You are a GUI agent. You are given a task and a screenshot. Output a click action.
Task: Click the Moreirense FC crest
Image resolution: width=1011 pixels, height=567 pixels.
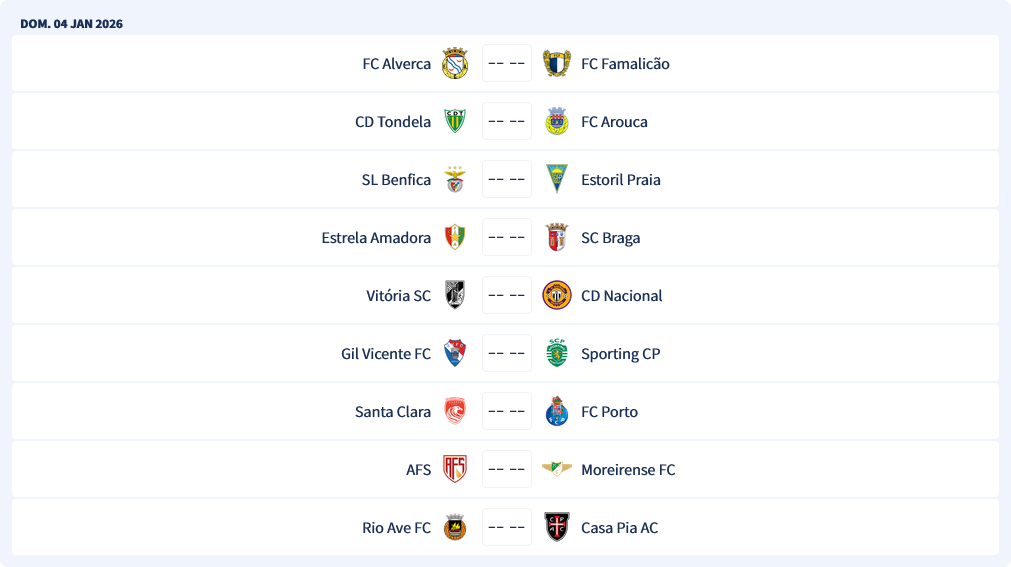[x=557, y=470]
